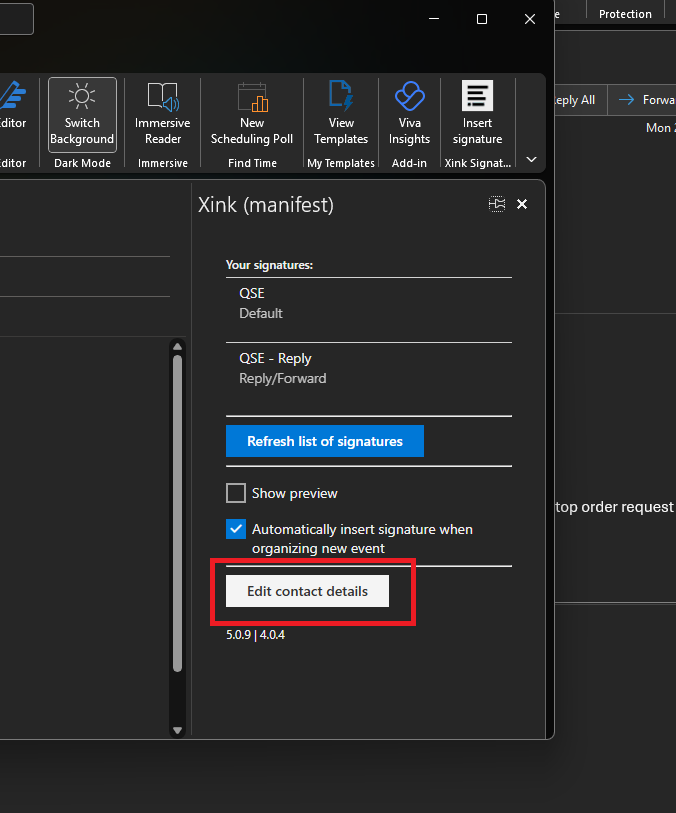Screen dimensions: 676x813
Task: Click the Insert signature ribbon icon
Action: pos(477,113)
